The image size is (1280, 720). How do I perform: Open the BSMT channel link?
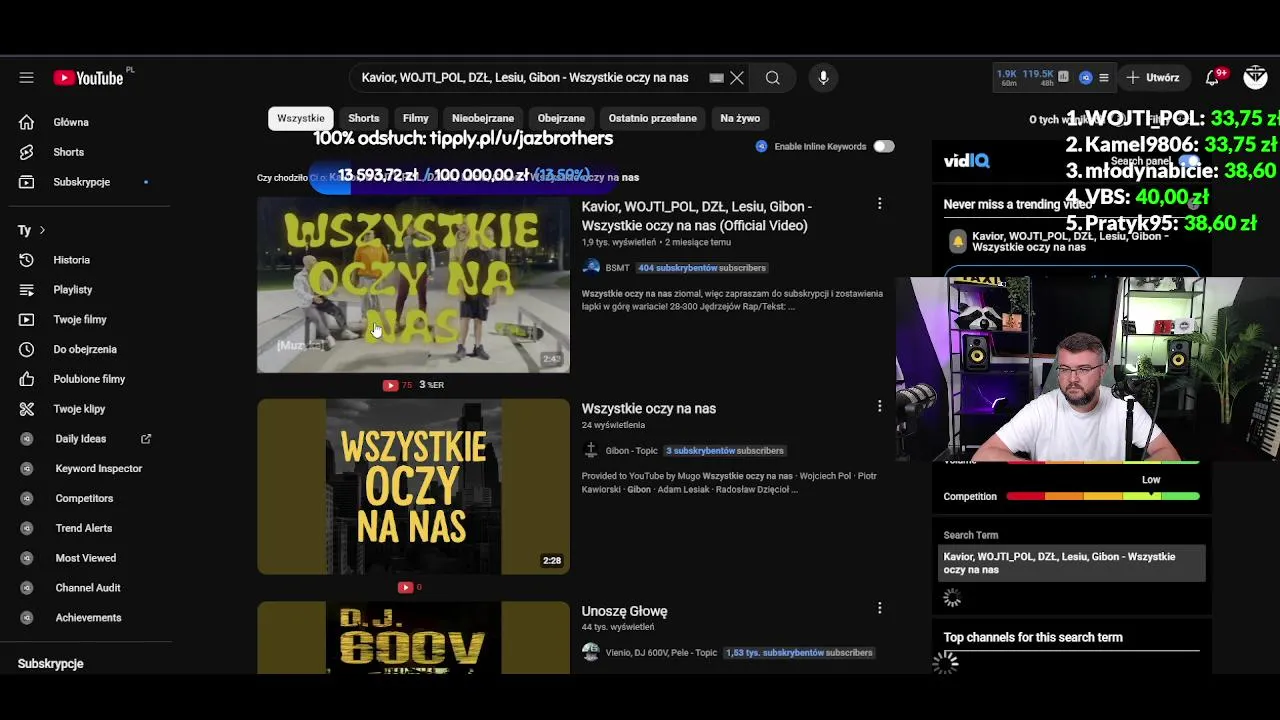pos(617,268)
